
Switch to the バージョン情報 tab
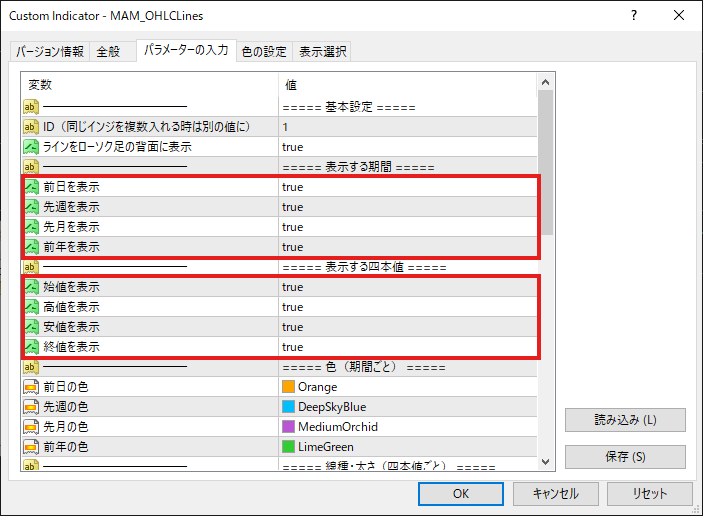click(50, 52)
